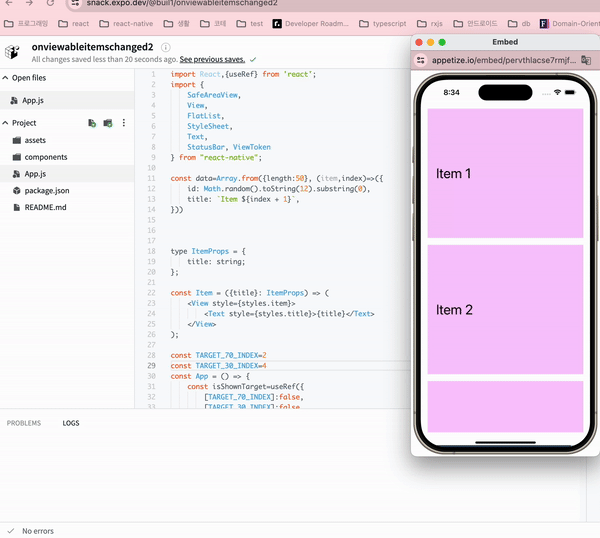Select package.json in project tree
The image size is (600, 538).
pos(46,190)
